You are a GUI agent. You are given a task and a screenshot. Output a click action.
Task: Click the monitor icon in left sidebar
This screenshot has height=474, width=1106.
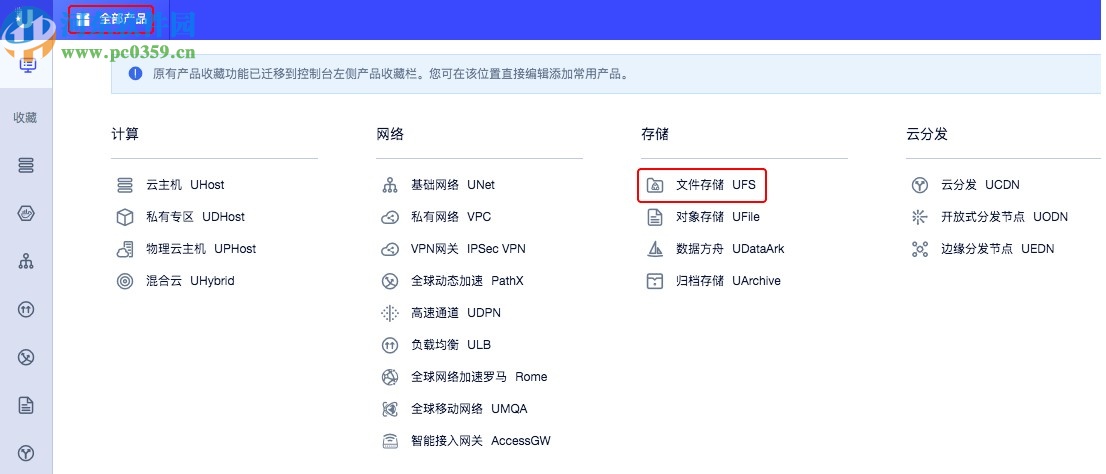[26, 64]
